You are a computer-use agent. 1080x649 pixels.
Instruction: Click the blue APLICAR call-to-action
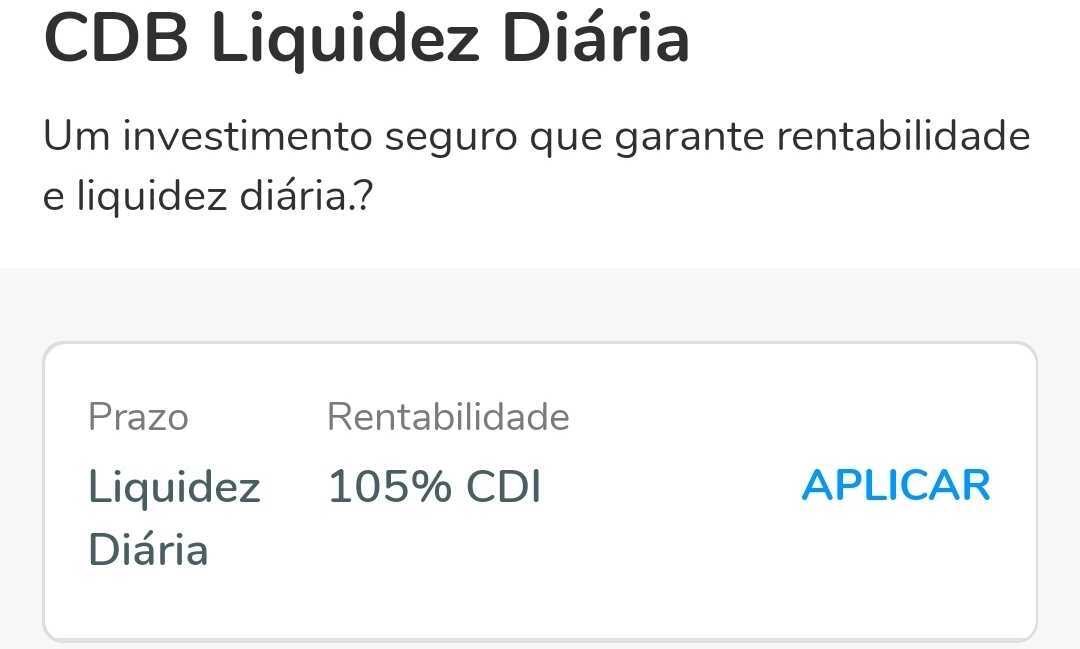tap(895, 485)
